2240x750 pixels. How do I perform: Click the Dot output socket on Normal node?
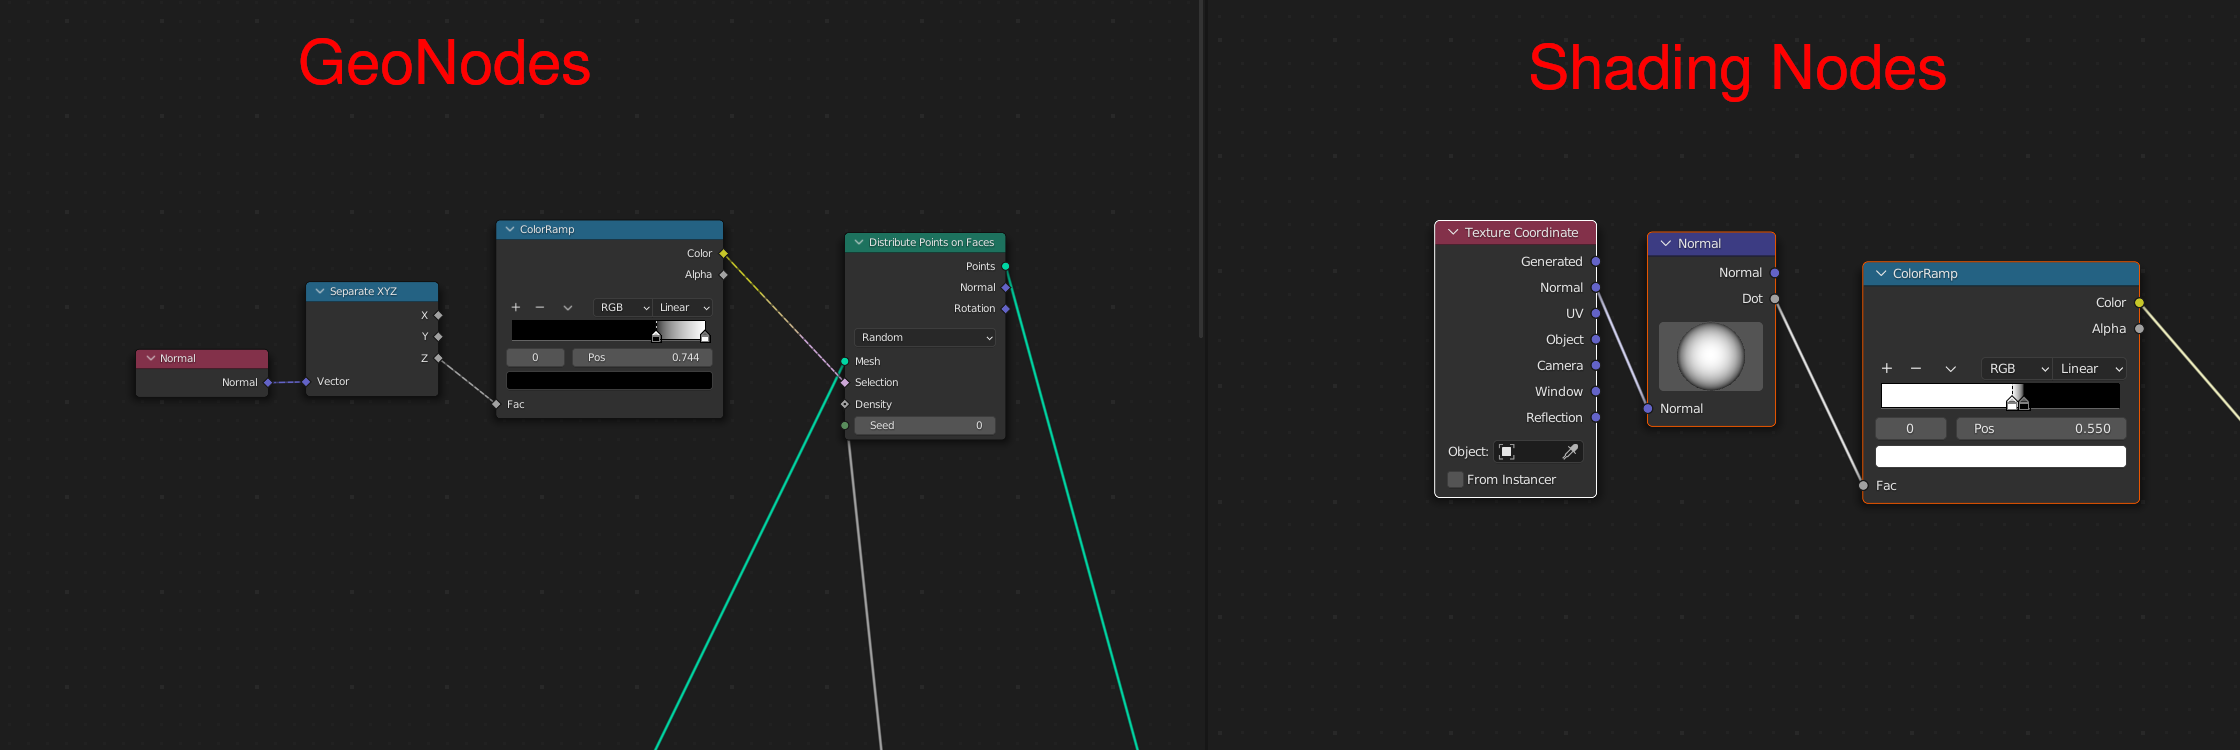click(1775, 299)
